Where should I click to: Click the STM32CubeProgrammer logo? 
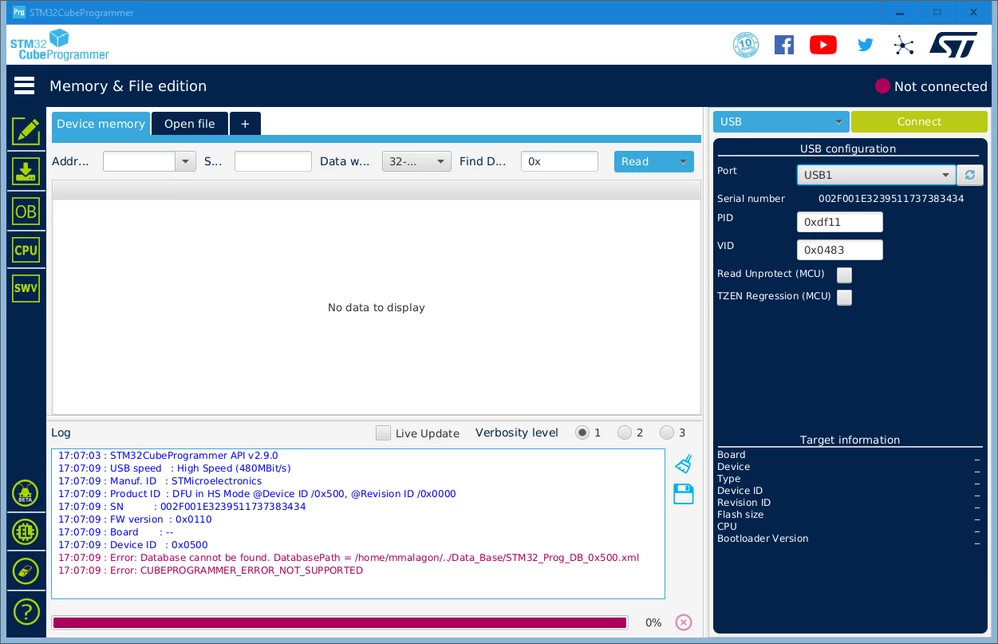point(59,45)
